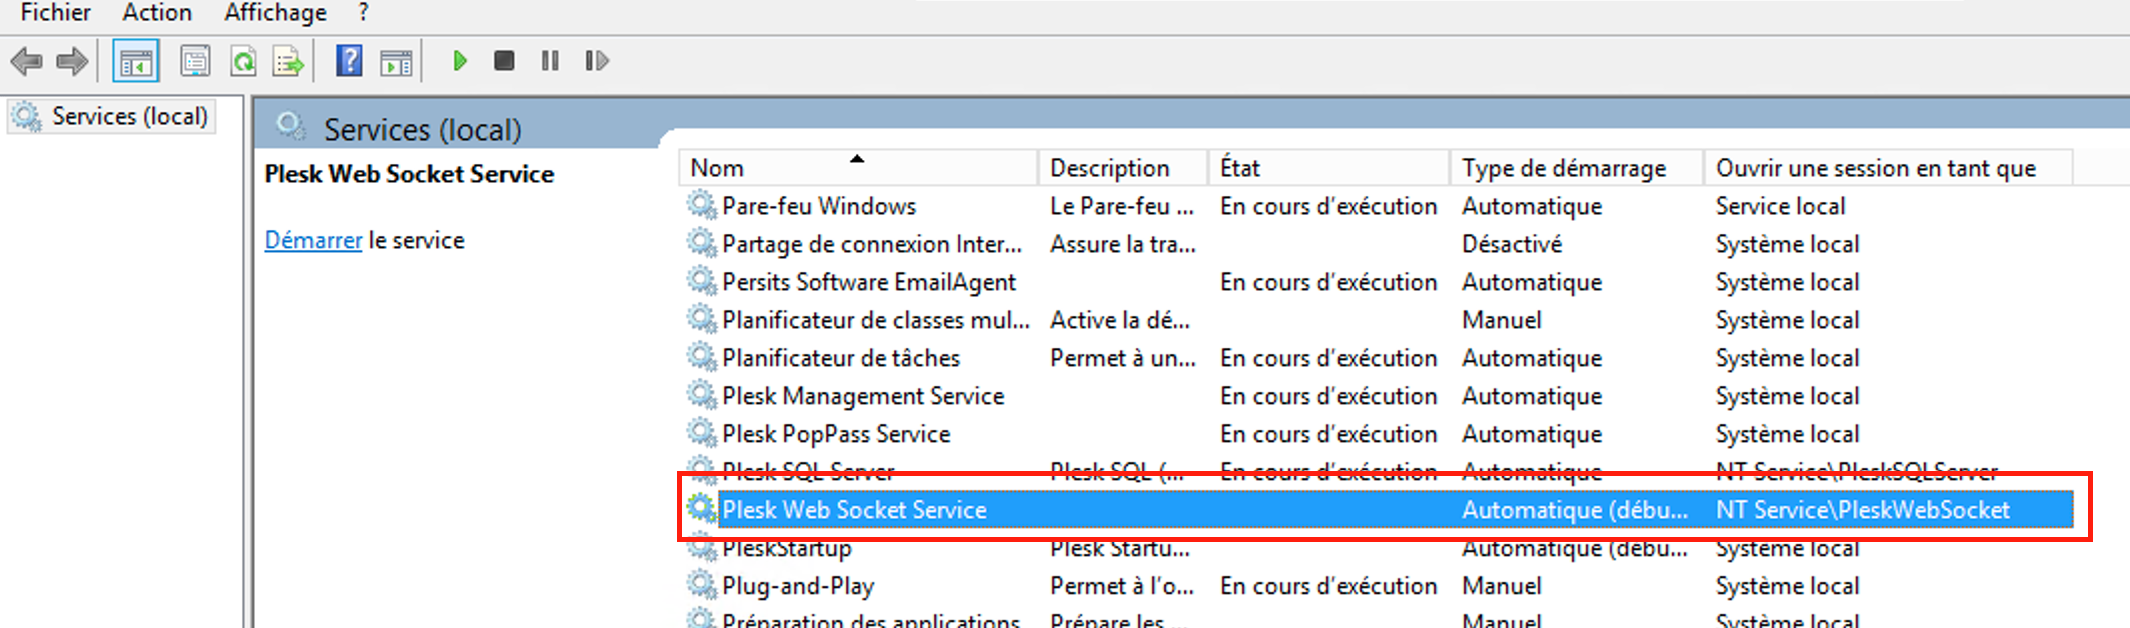Screen dimensions: 2130x628
Task: Sort by the État column header
Action: pos(1240,168)
